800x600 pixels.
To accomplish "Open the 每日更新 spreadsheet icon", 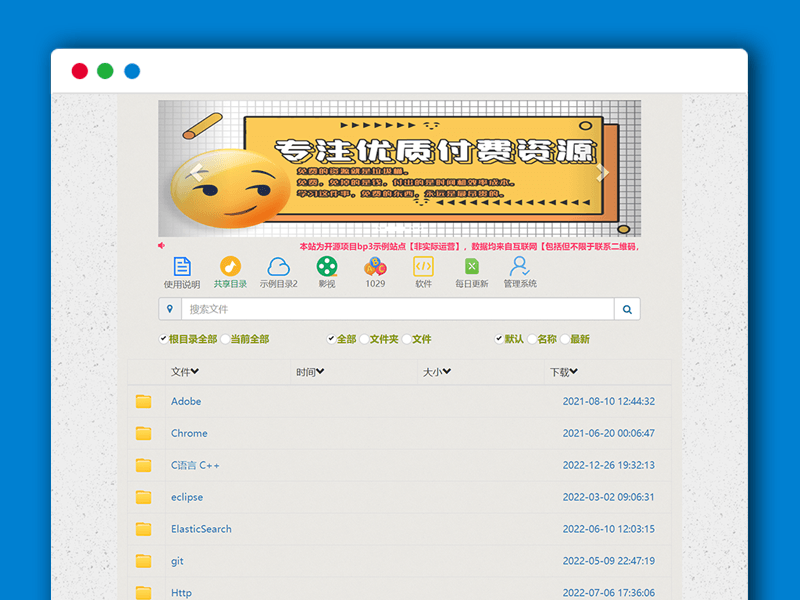I will pyautogui.click(x=472, y=267).
